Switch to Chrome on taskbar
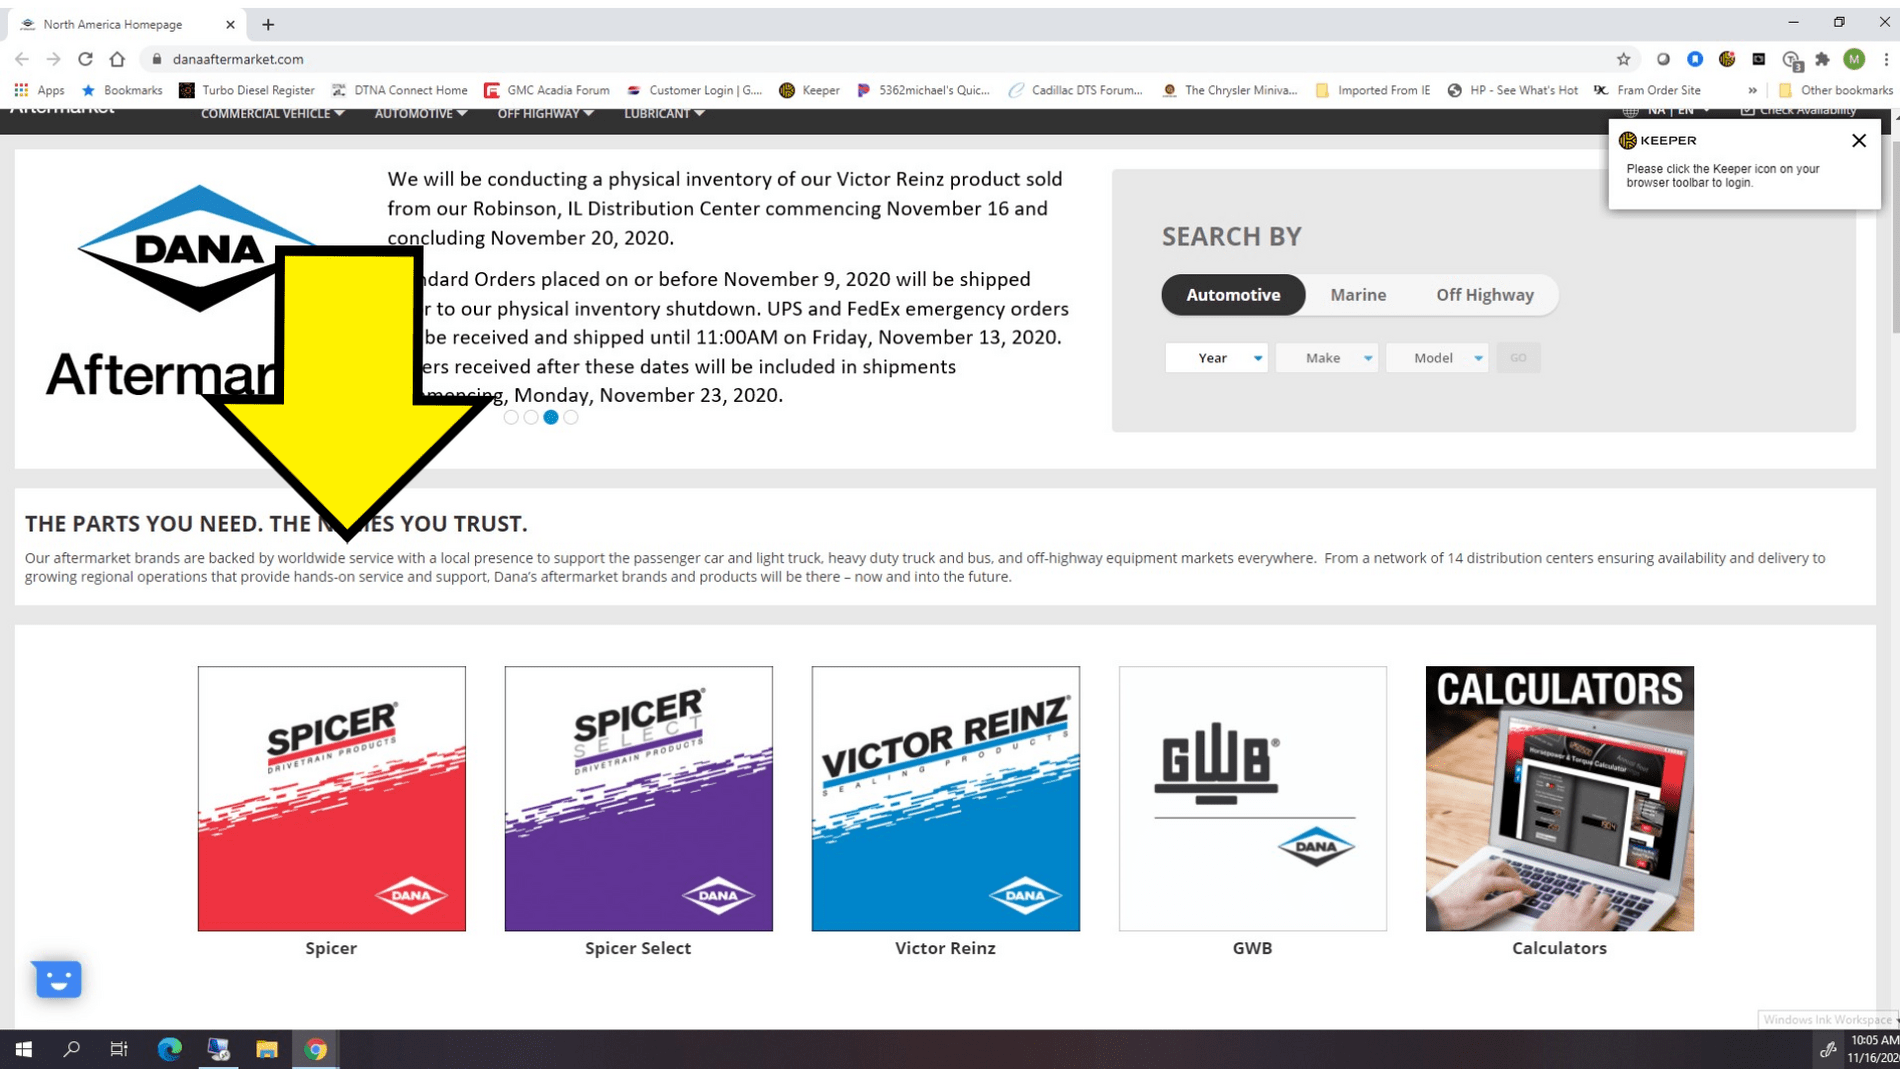Screen dimensions: 1900x1069 [x=315, y=1049]
